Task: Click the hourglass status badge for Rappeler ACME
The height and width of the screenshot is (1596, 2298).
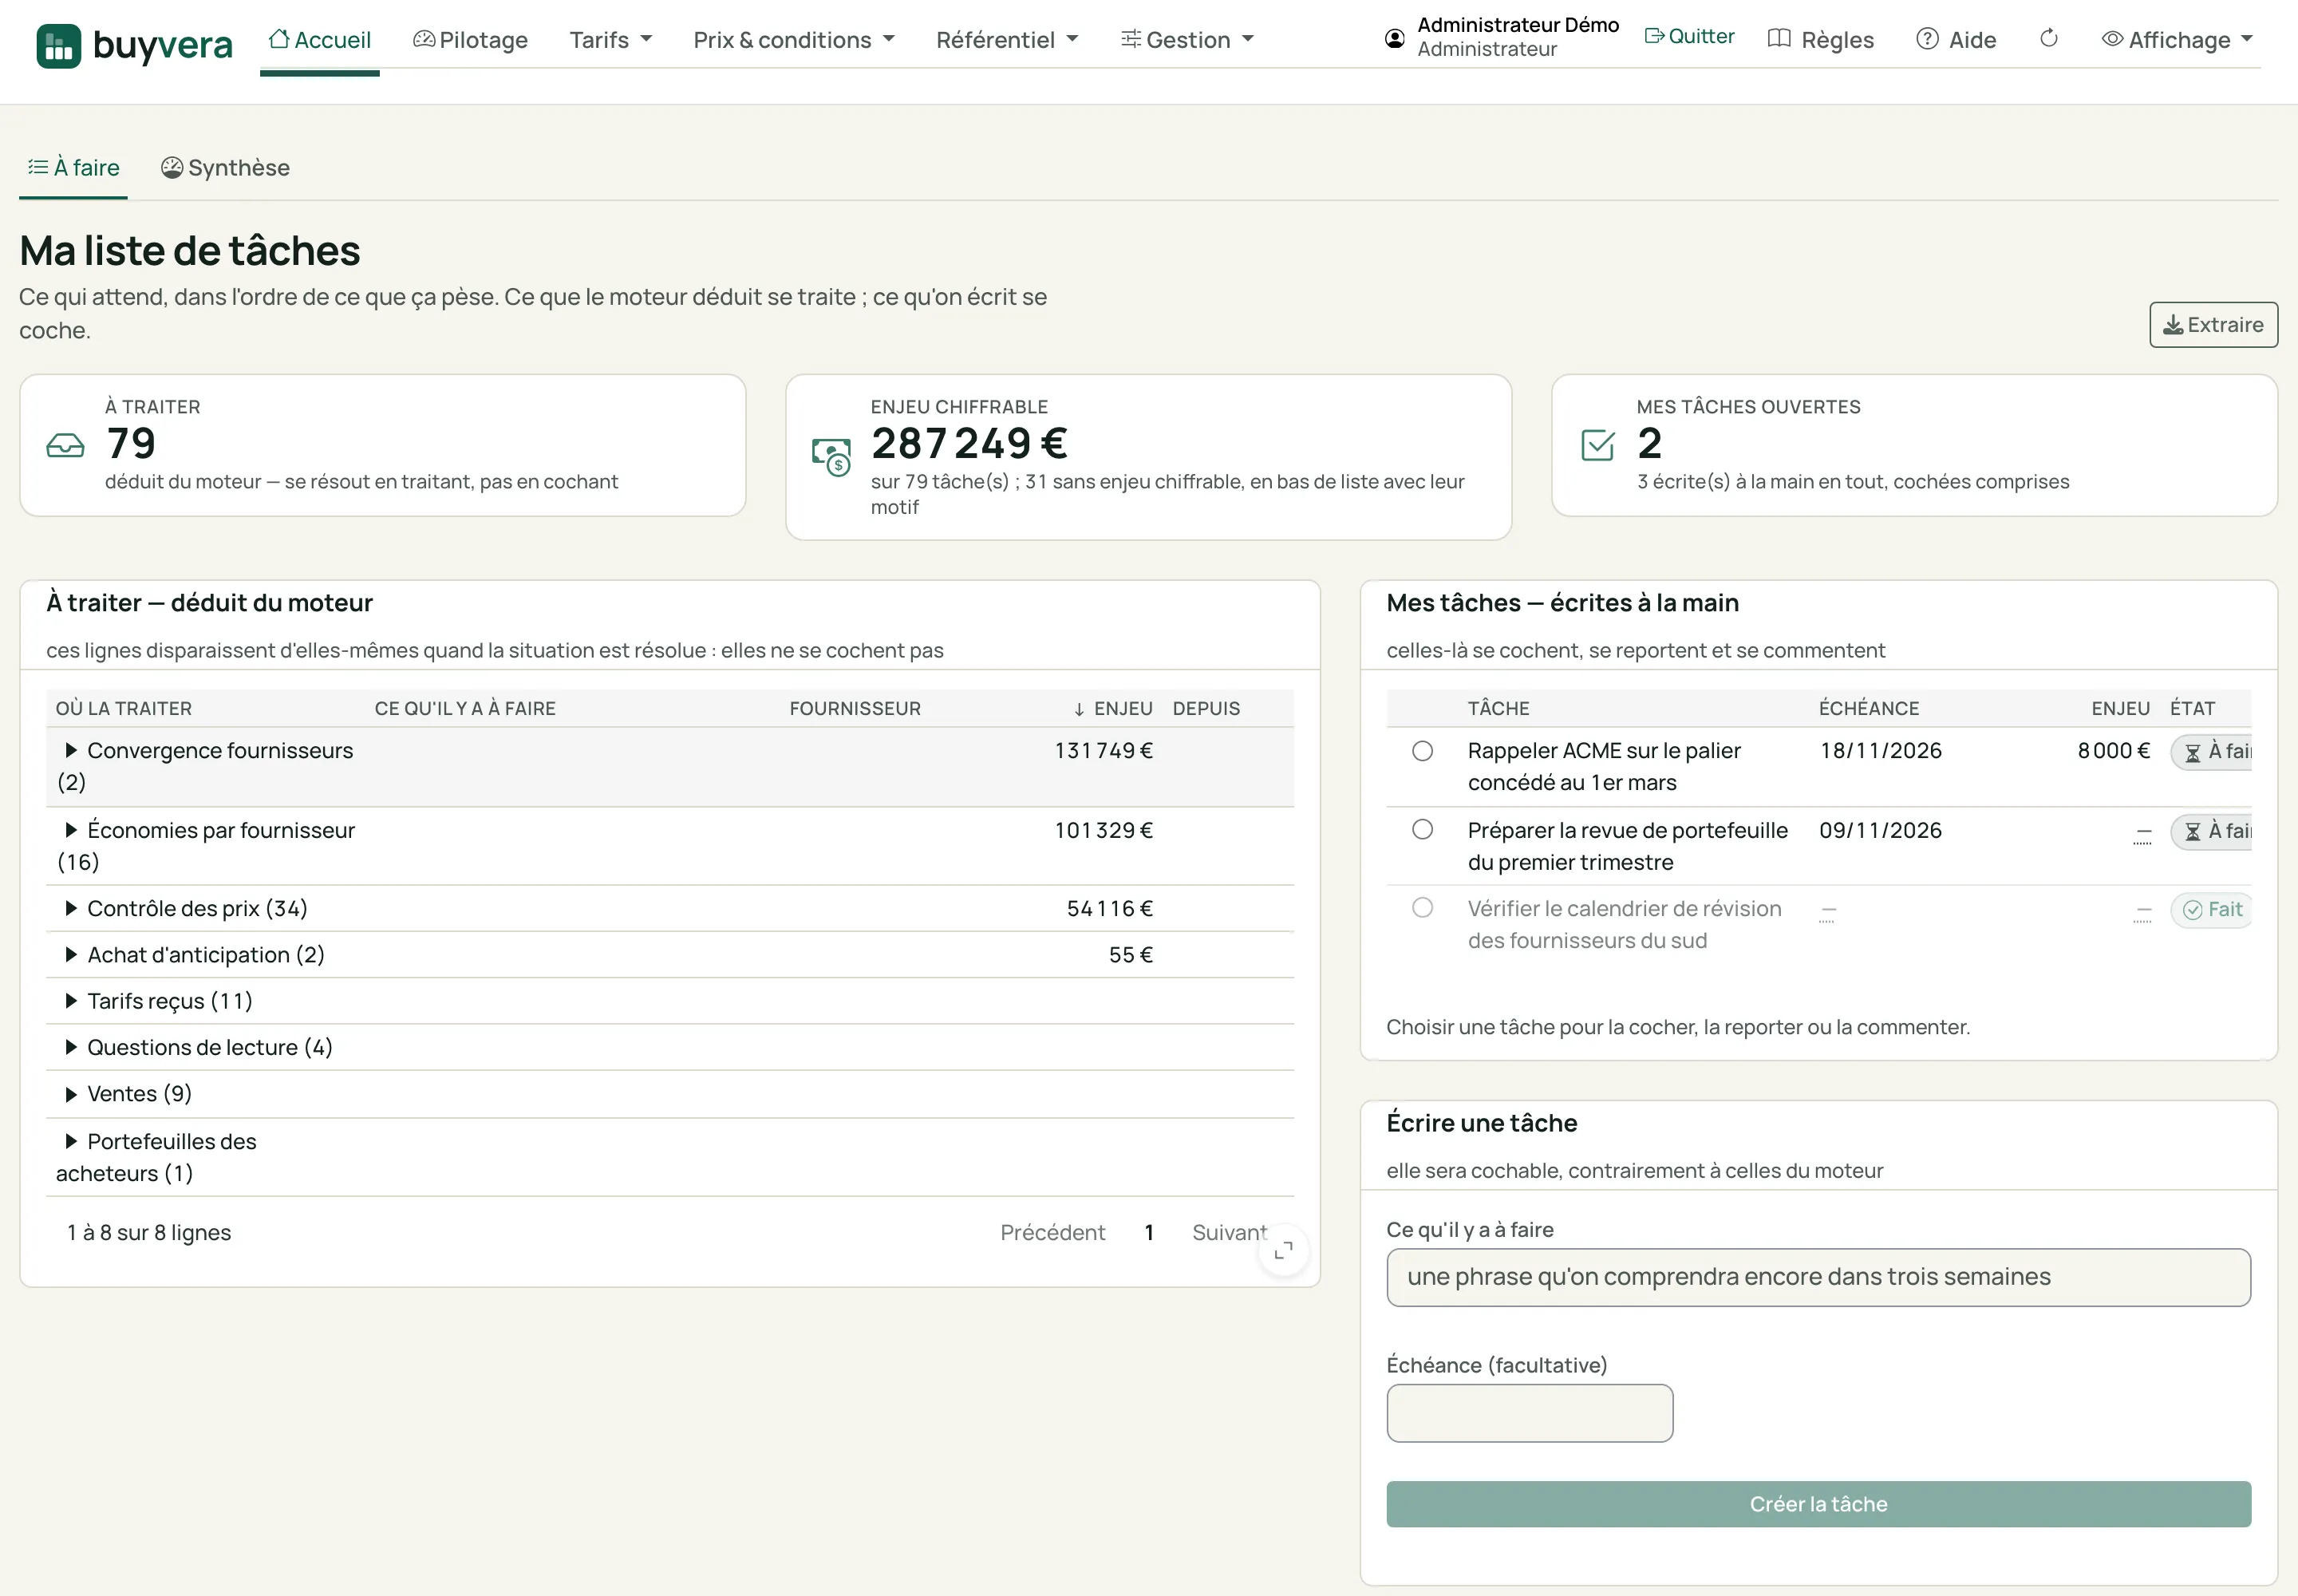Action: [2212, 752]
